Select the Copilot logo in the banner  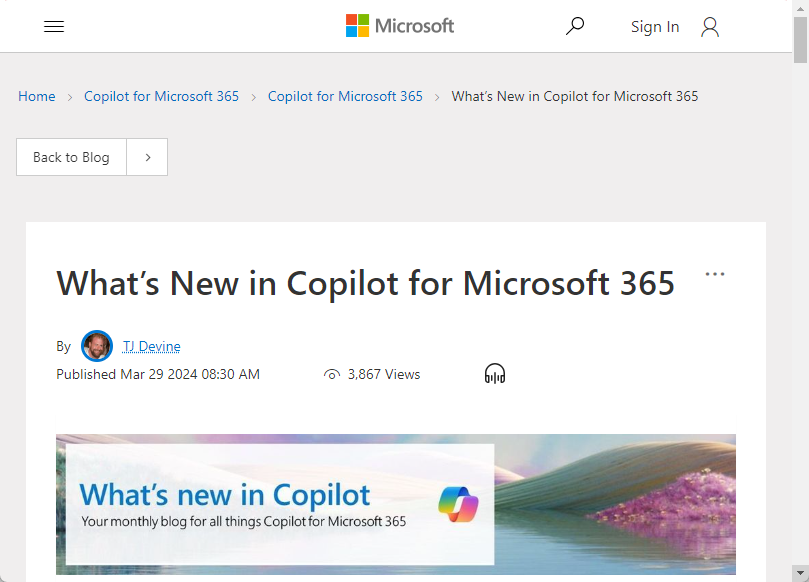pyautogui.click(x=458, y=504)
